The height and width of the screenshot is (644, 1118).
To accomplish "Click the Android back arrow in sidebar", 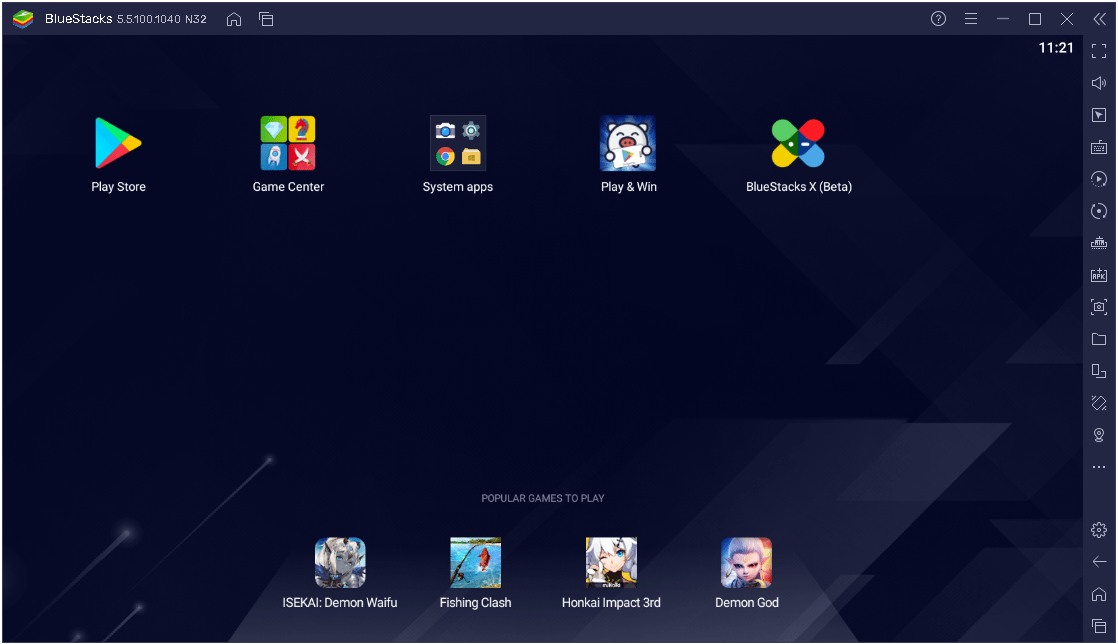I will coord(1099,562).
